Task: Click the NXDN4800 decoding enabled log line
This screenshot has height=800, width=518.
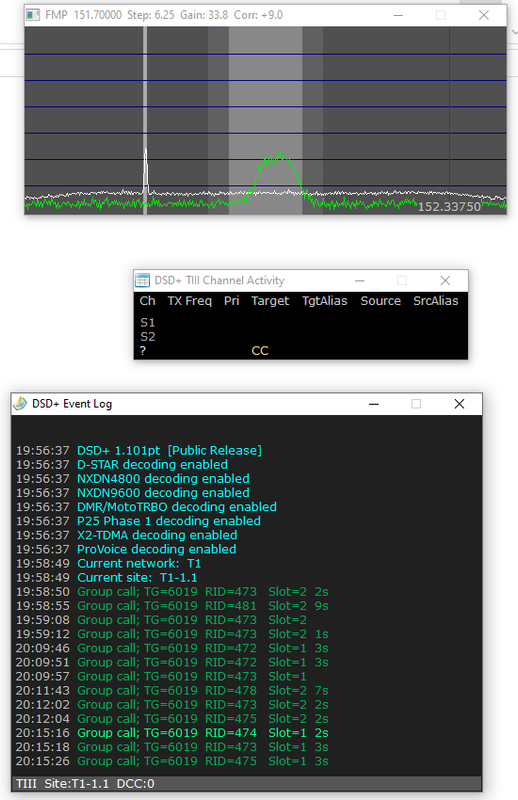Action: point(133,479)
